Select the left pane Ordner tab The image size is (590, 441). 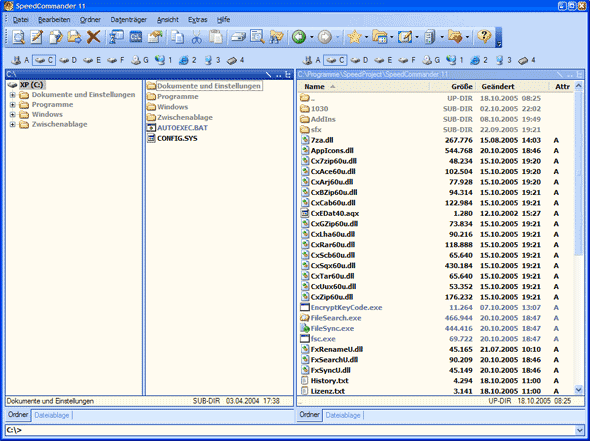pos(18,415)
